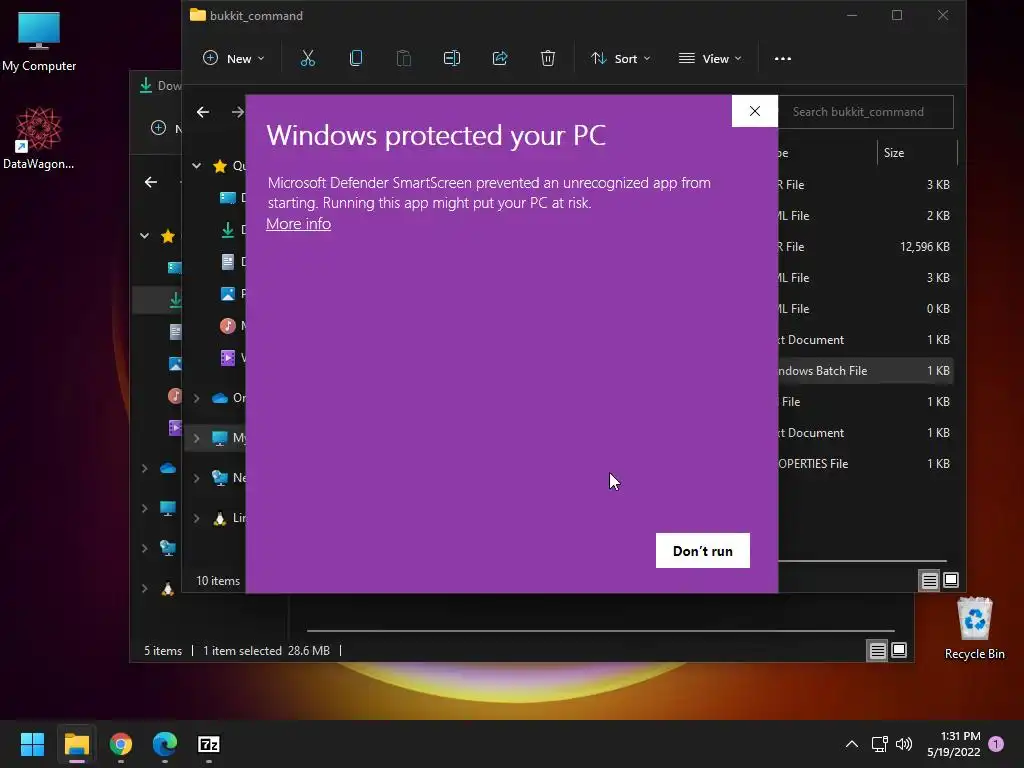This screenshot has width=1024, height=768.
Task: Expand the My Computer tree node
Action: click(197, 438)
